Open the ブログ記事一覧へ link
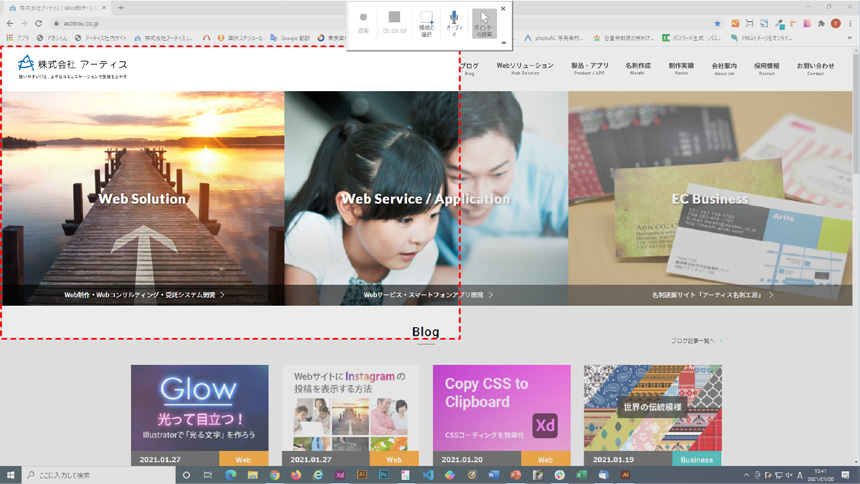The width and height of the screenshot is (860, 484). [697, 341]
